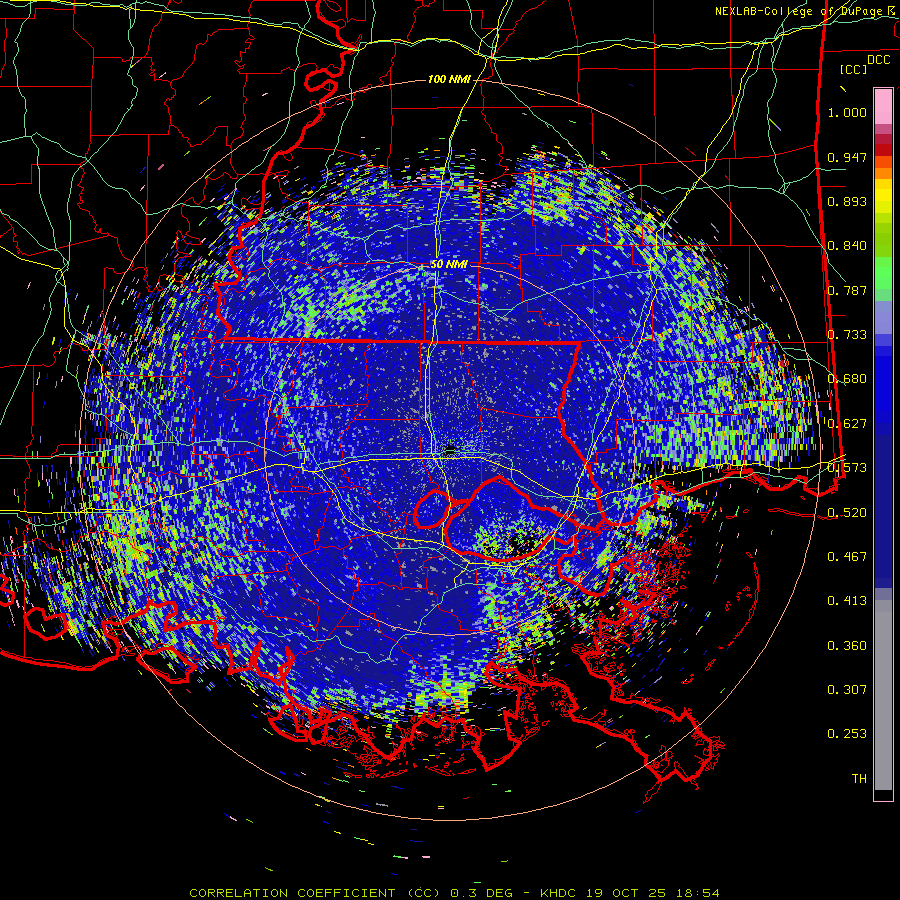
Task: Pick the black TH swatch at bar bottom
Action: [x=883, y=795]
